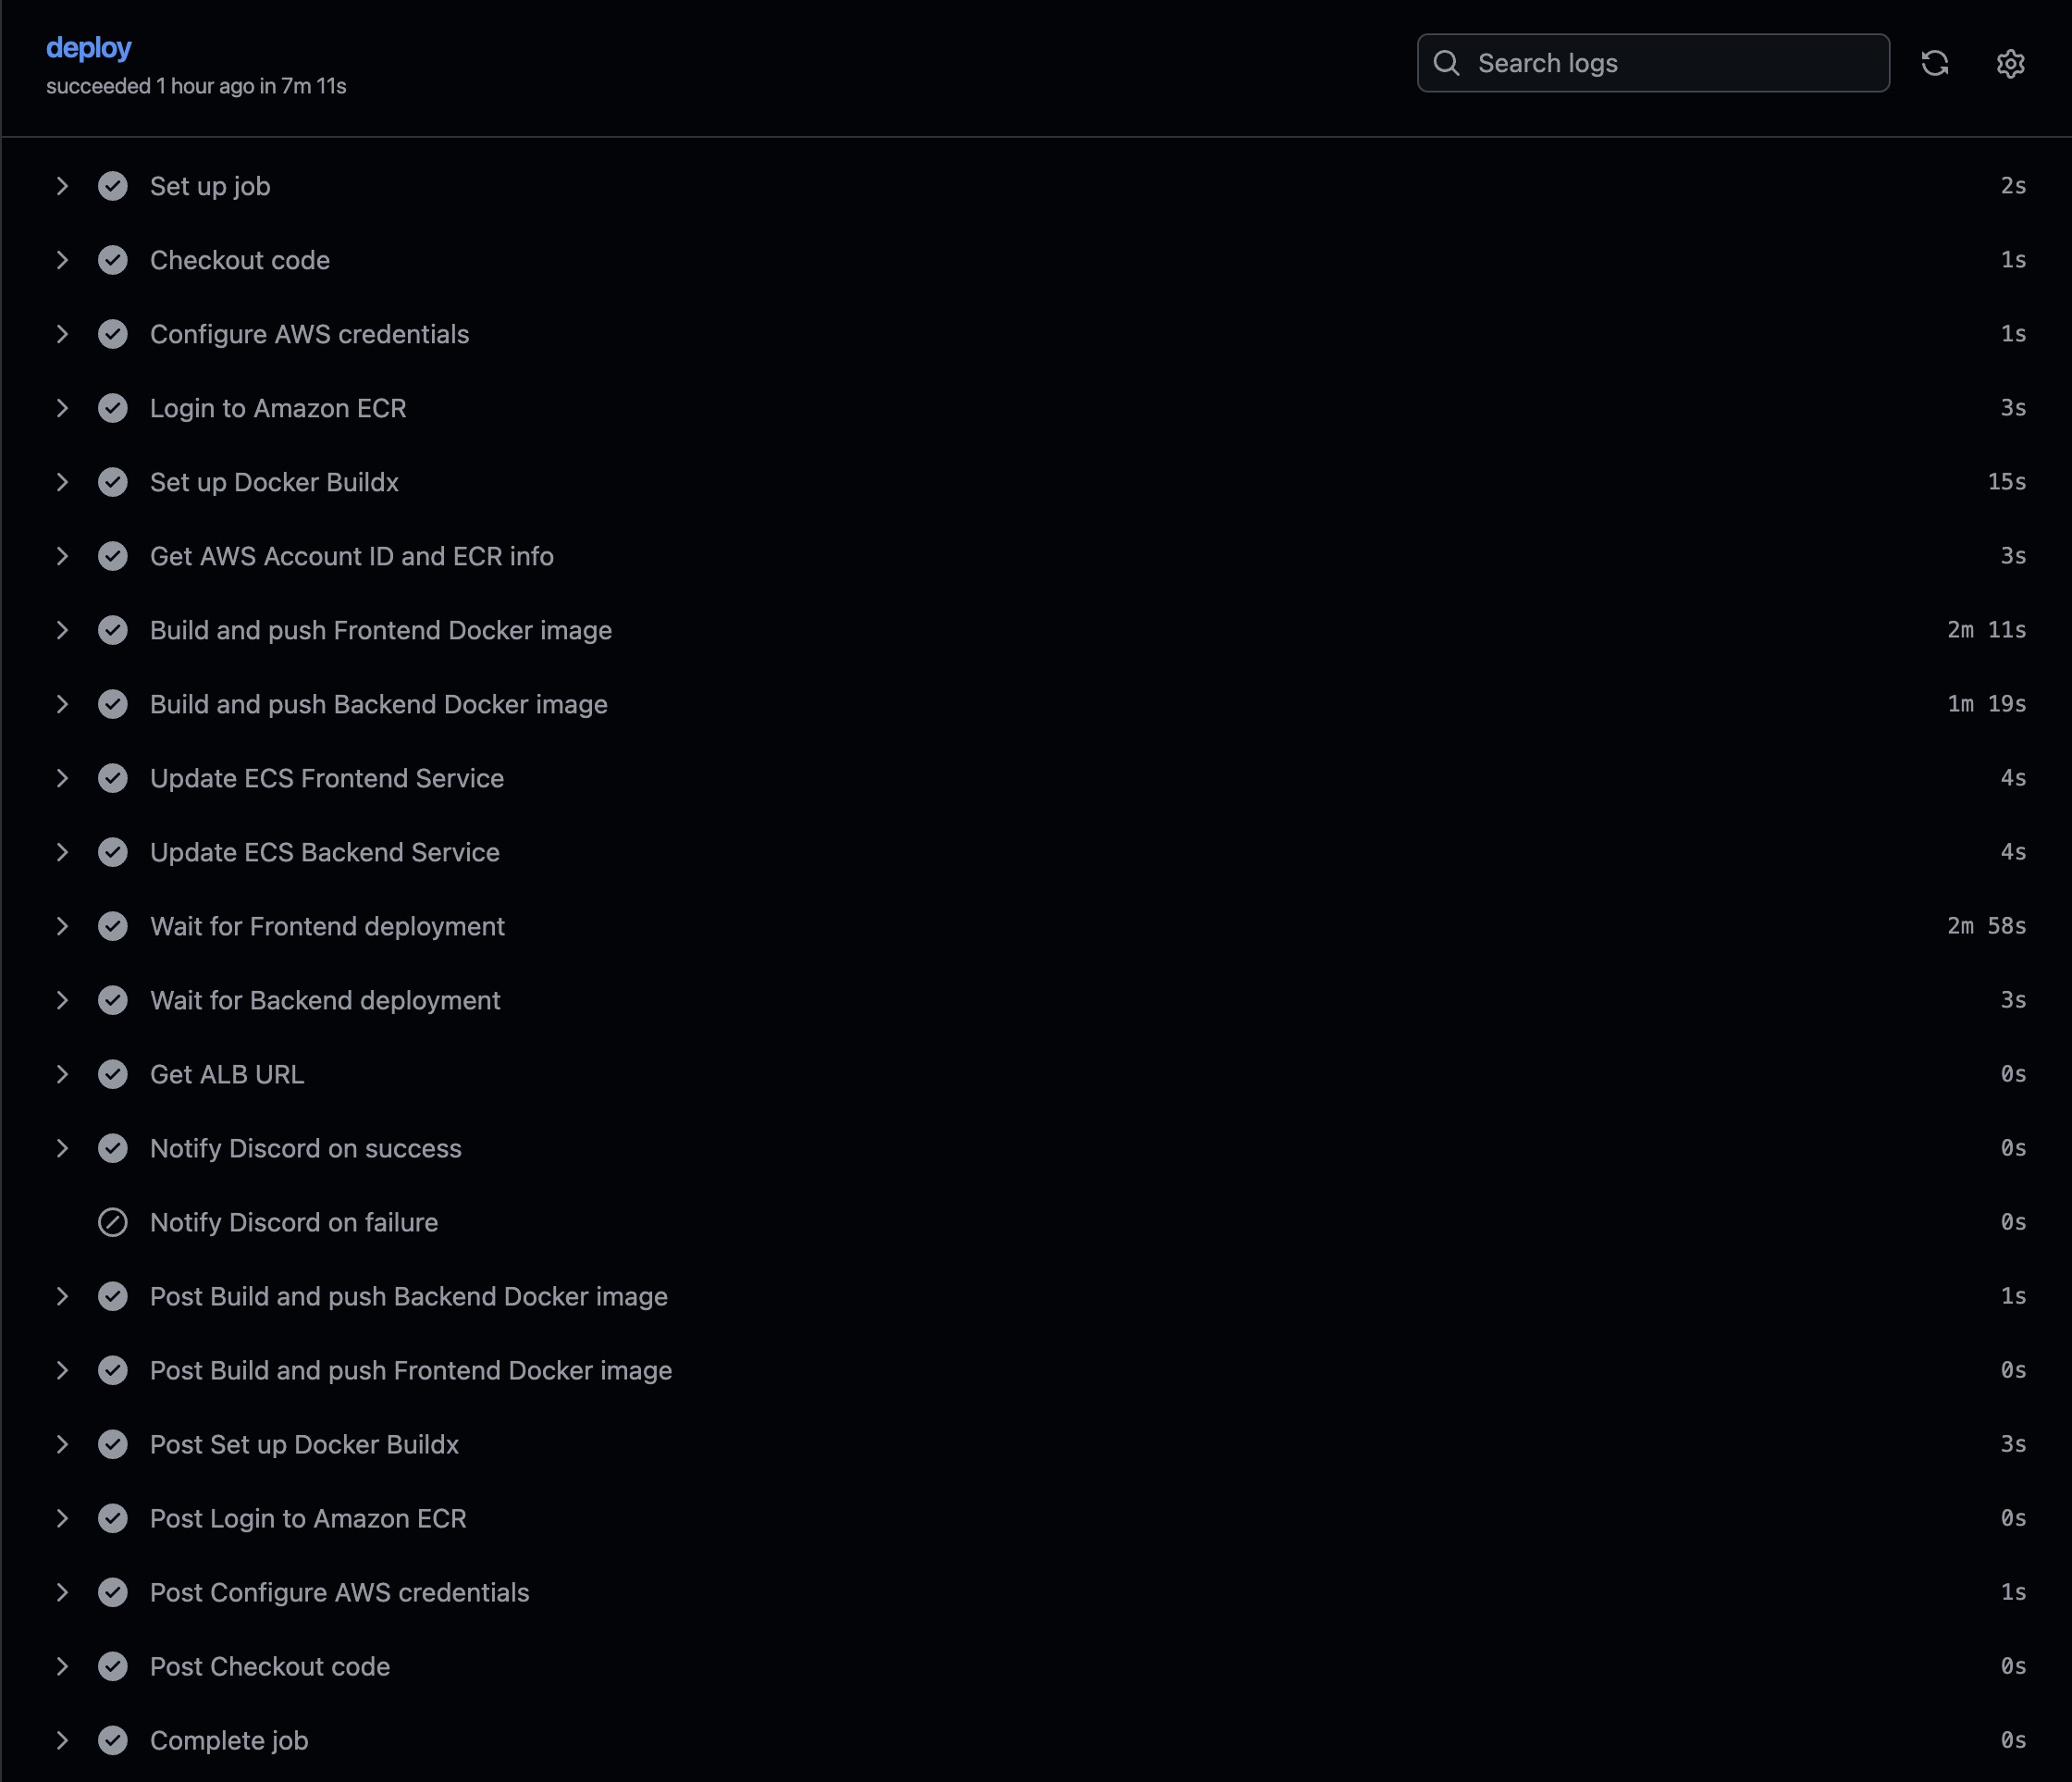Click the success checkmark beside Set up job
2072x1782 pixels.
[113, 186]
